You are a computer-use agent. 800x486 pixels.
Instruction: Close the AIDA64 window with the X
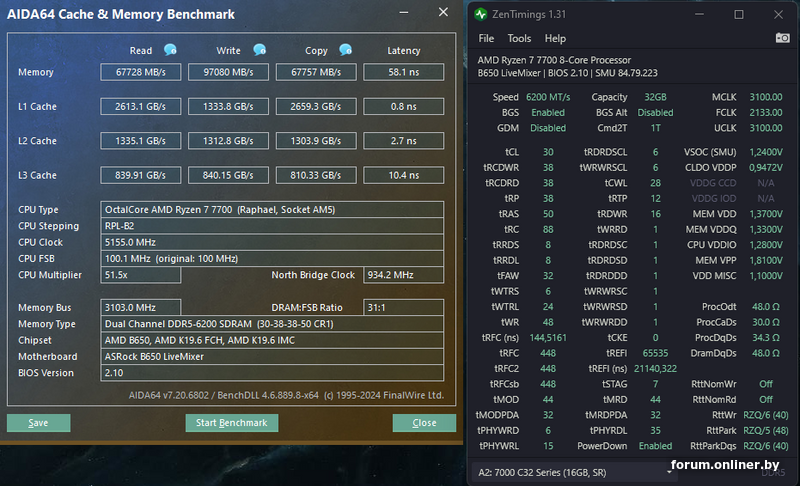[443, 12]
